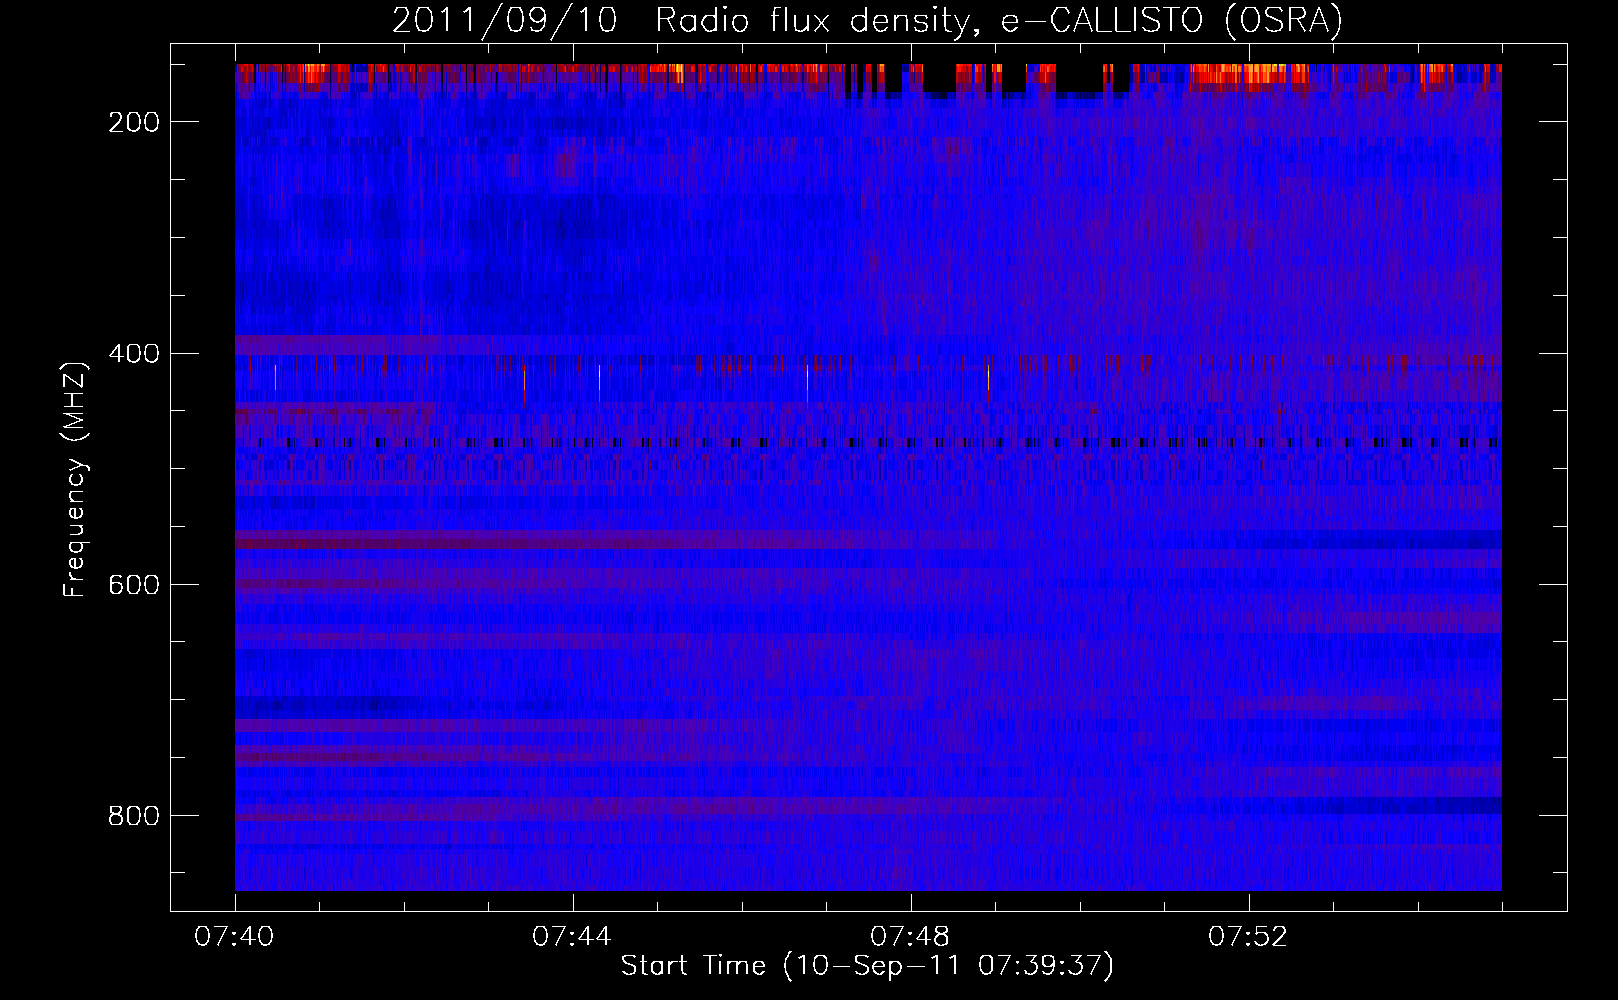Click the 07:44 time tick label
This screenshot has width=1618, height=1000.
[573, 937]
